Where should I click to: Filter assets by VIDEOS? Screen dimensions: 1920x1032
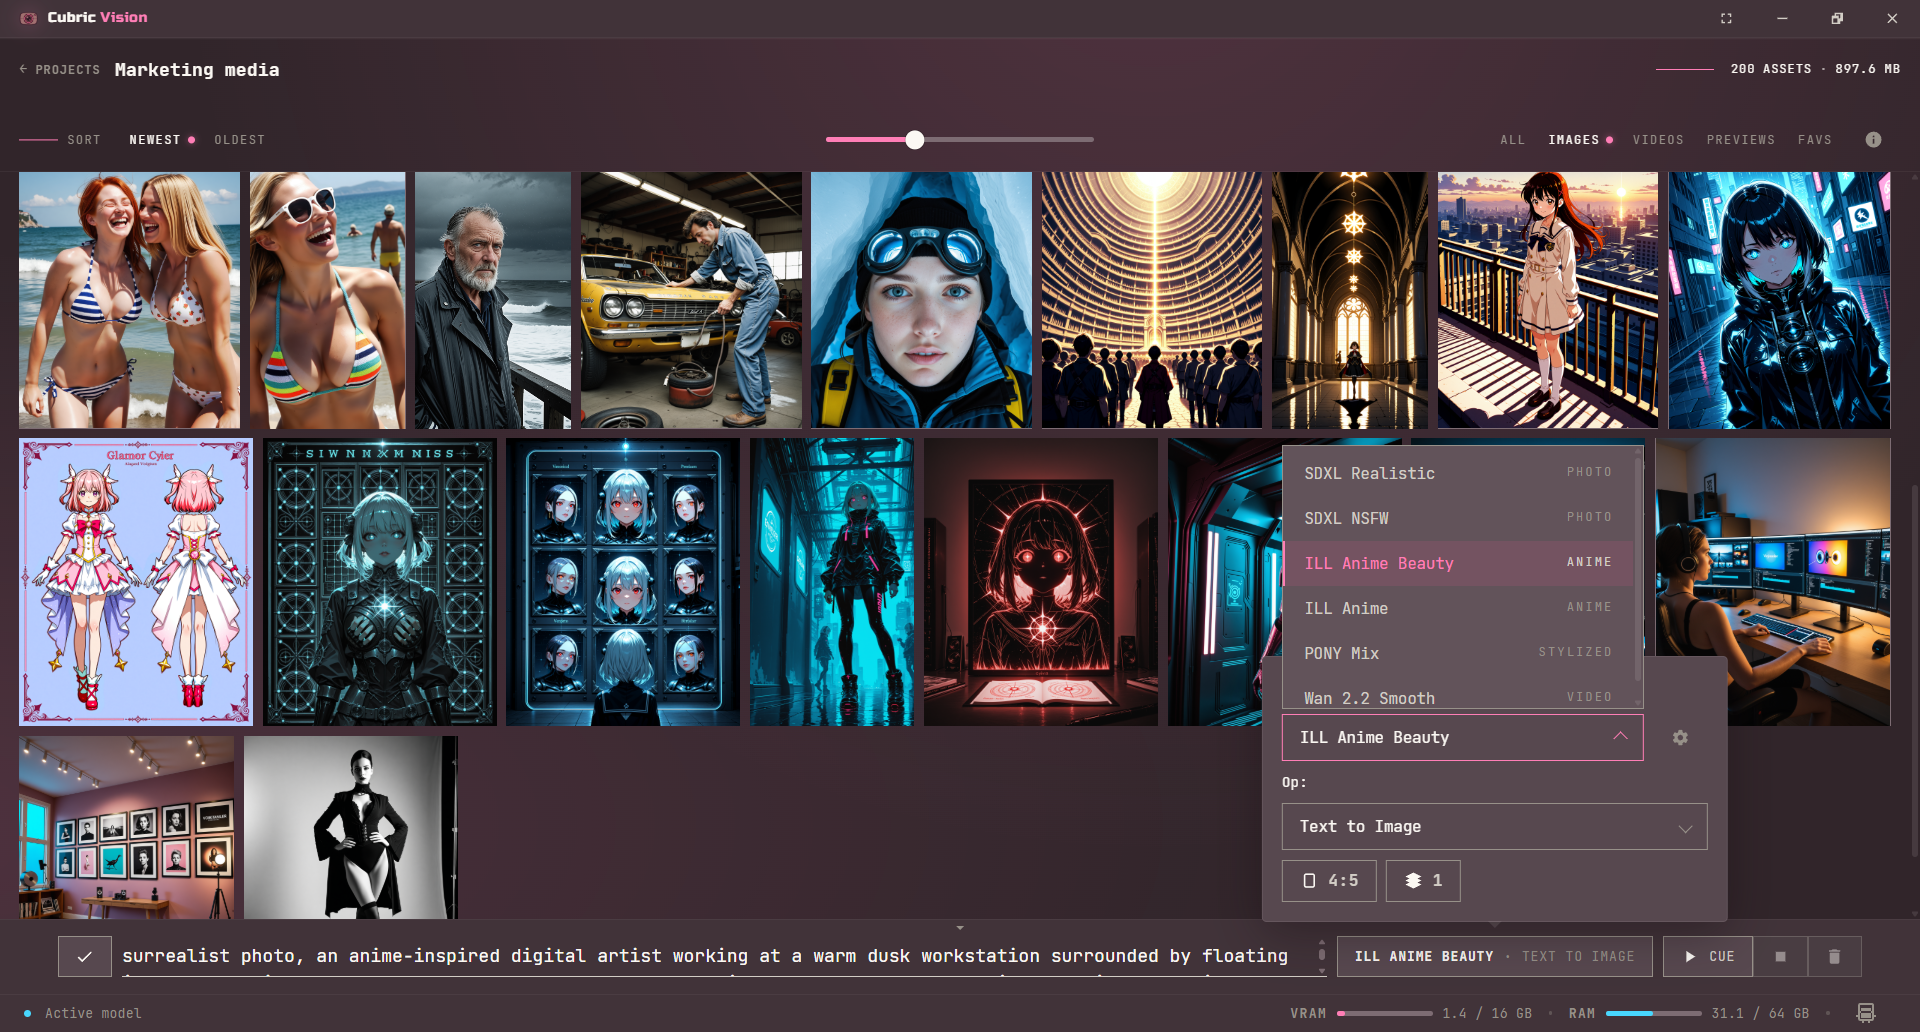1658,140
